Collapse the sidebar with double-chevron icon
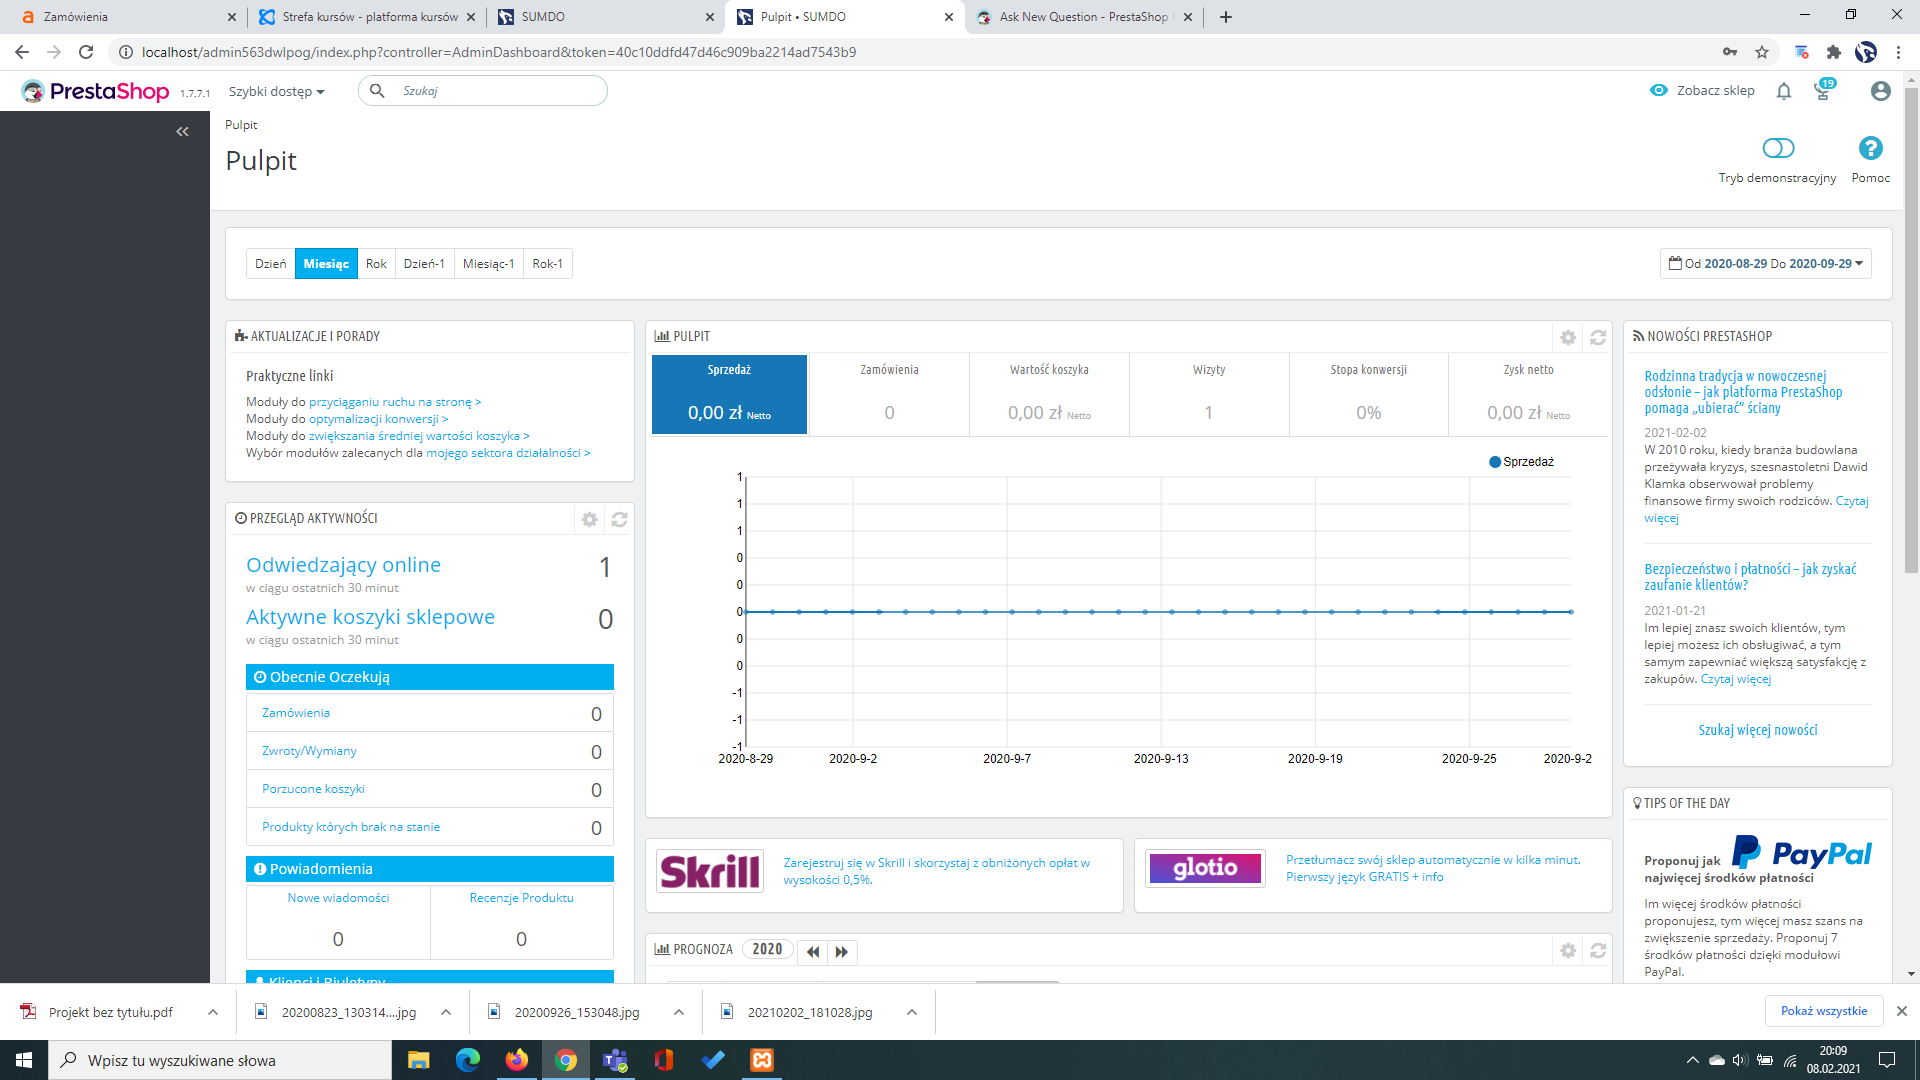The width and height of the screenshot is (1920, 1080). 182,131
